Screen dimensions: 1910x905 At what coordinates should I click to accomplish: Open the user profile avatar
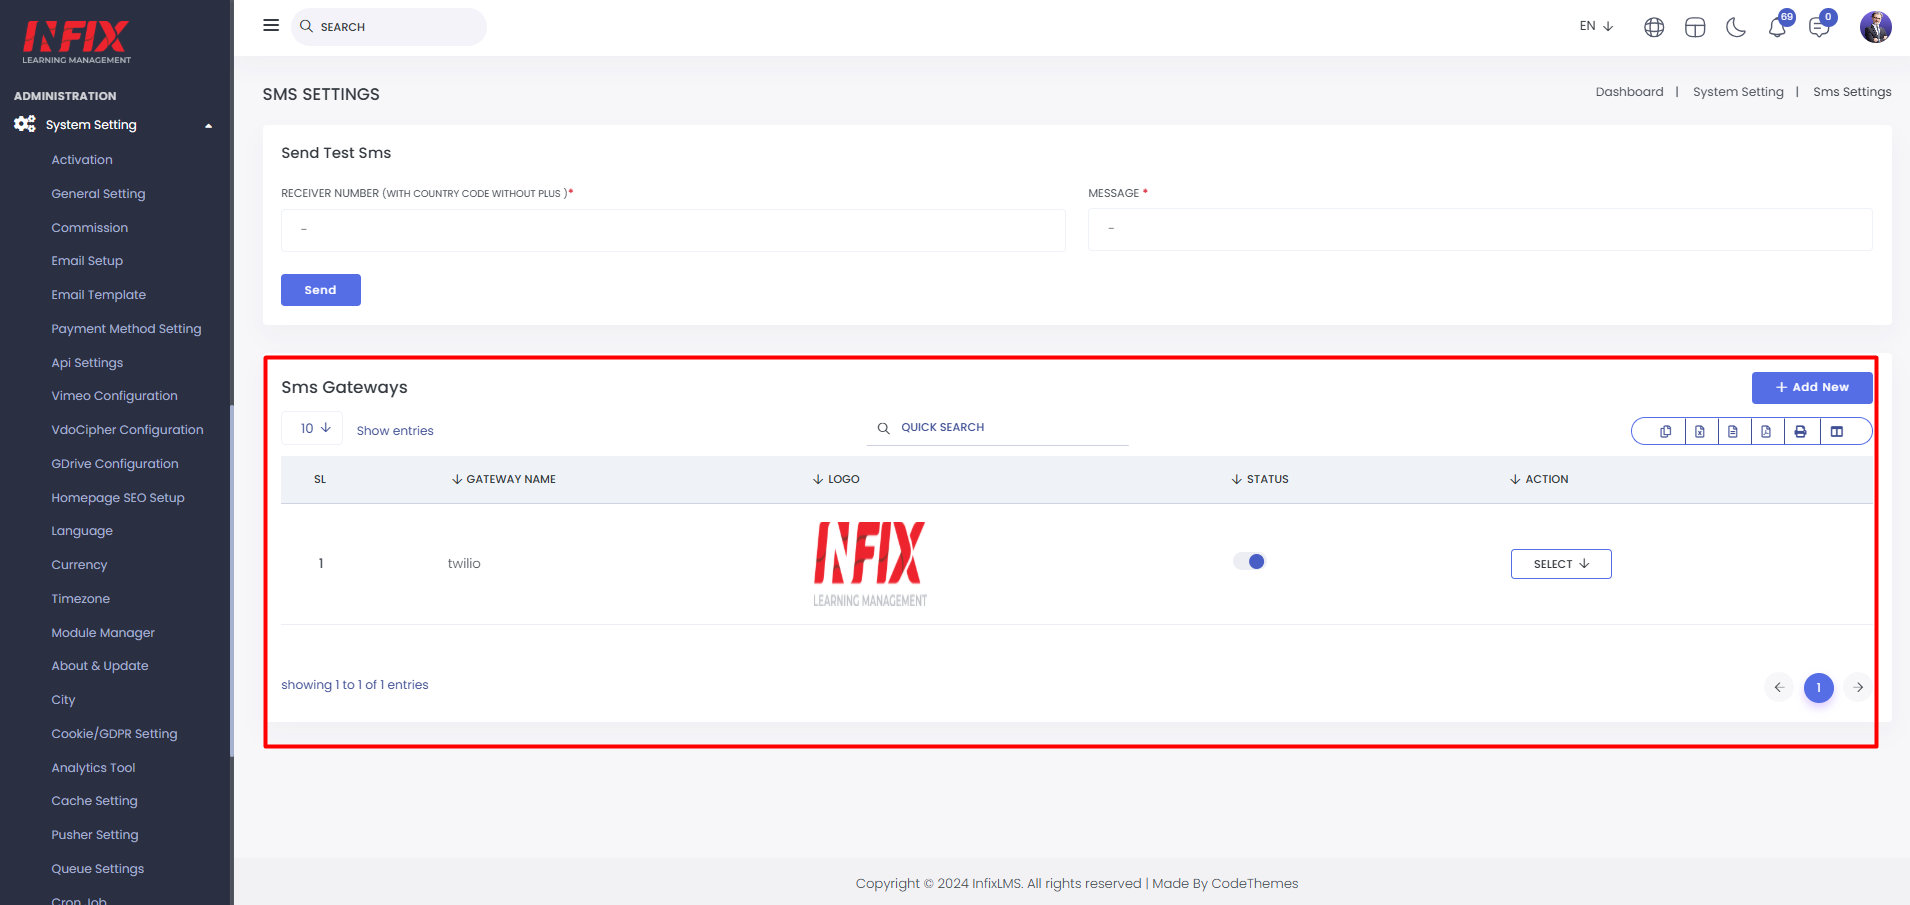[1875, 27]
